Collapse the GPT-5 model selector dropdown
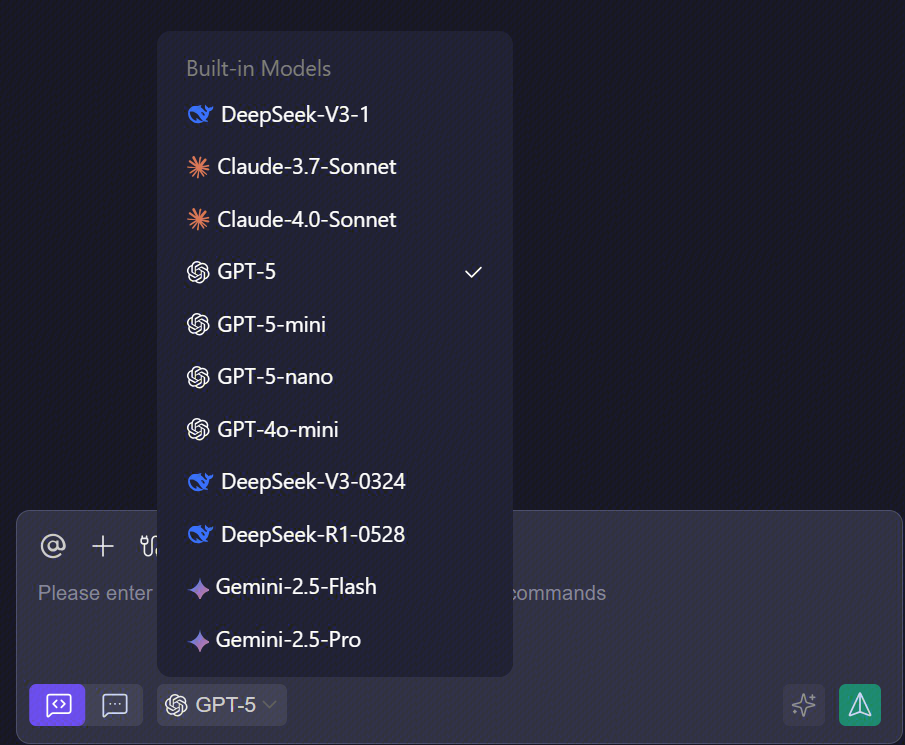Viewport: 905px width, 745px height. [x=222, y=705]
